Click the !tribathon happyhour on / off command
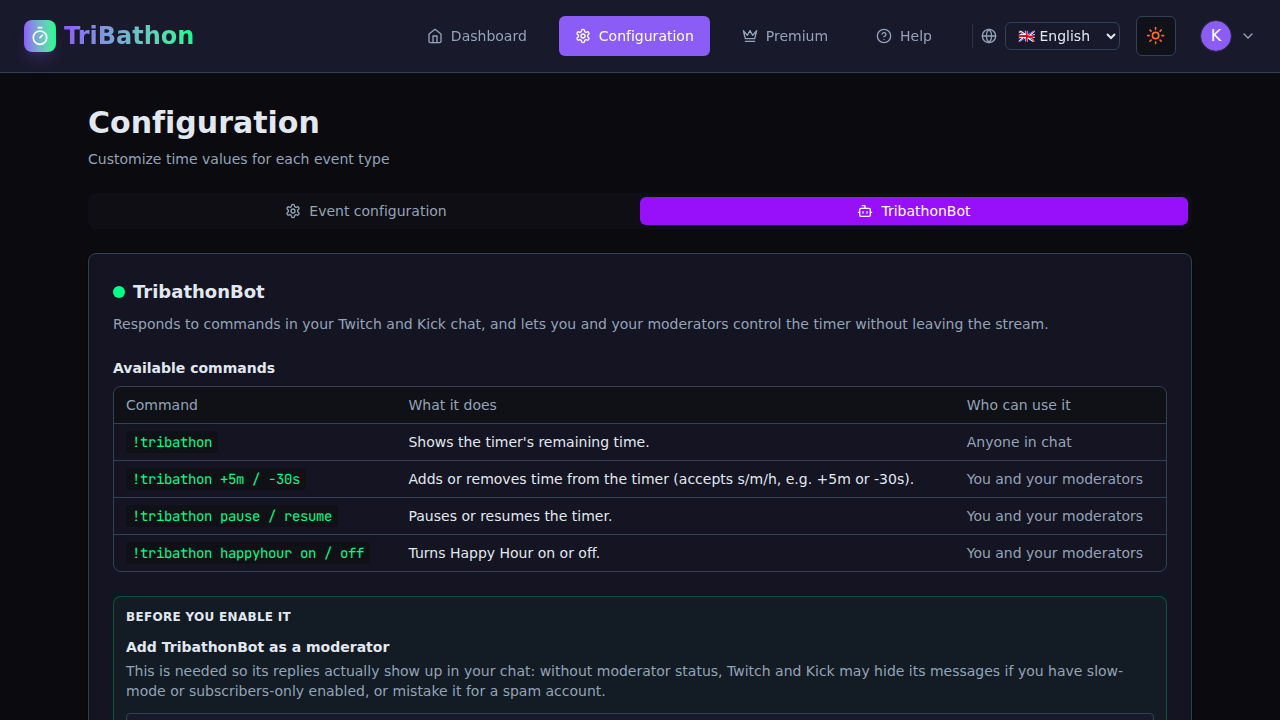The width and height of the screenshot is (1280, 720). coord(248,553)
